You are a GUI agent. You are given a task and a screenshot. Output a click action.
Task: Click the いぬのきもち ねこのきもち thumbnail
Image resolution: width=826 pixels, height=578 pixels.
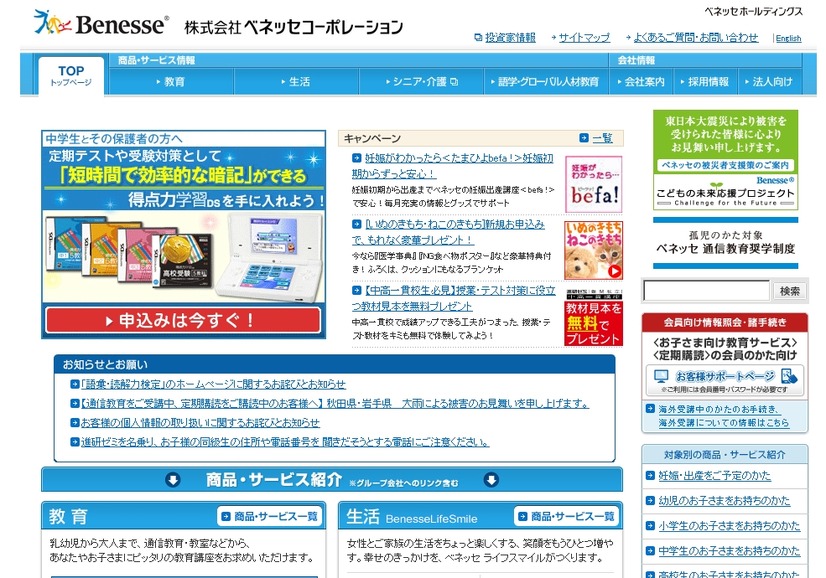point(593,250)
